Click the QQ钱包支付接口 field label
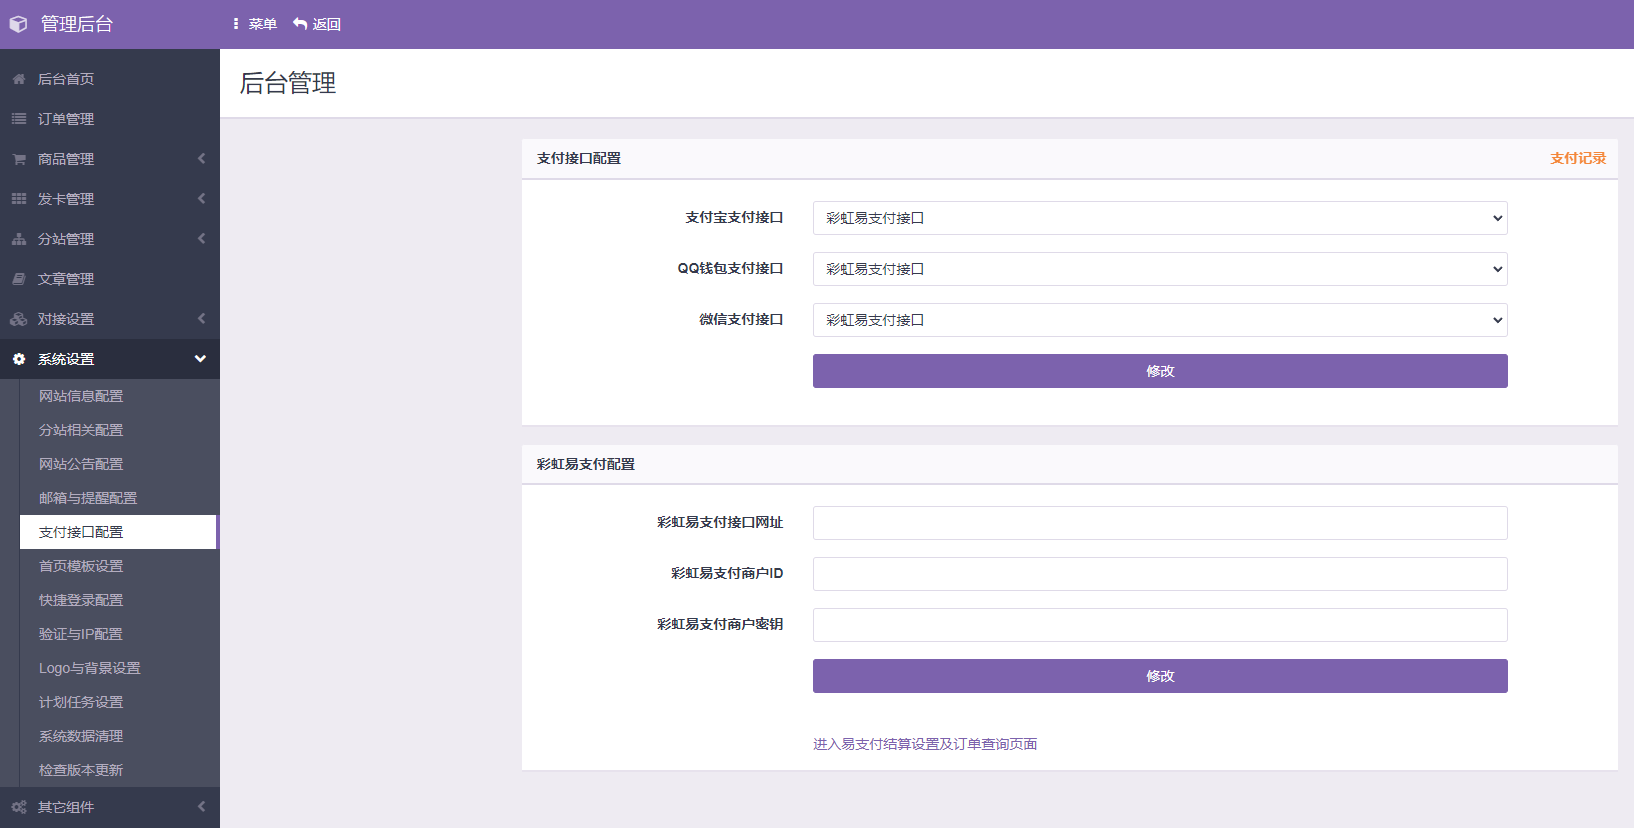1634x828 pixels. (x=730, y=268)
